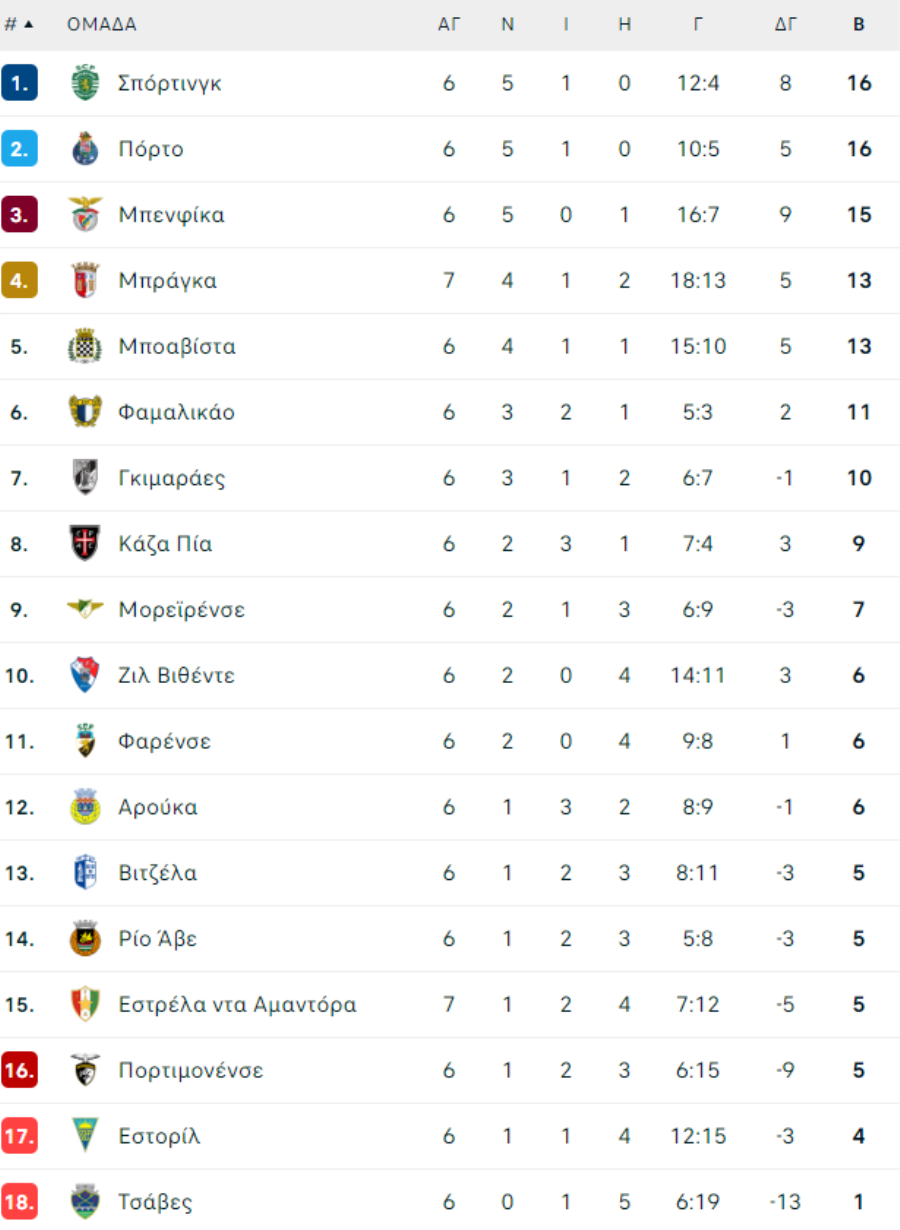
Task: Click the Μποαβίστα checkered crest
Action: [85, 347]
